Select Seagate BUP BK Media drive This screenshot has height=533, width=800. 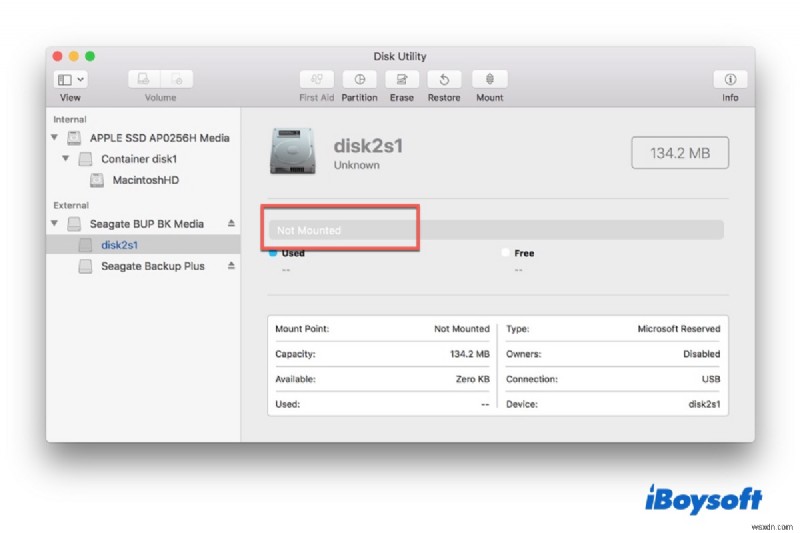[x=146, y=224]
